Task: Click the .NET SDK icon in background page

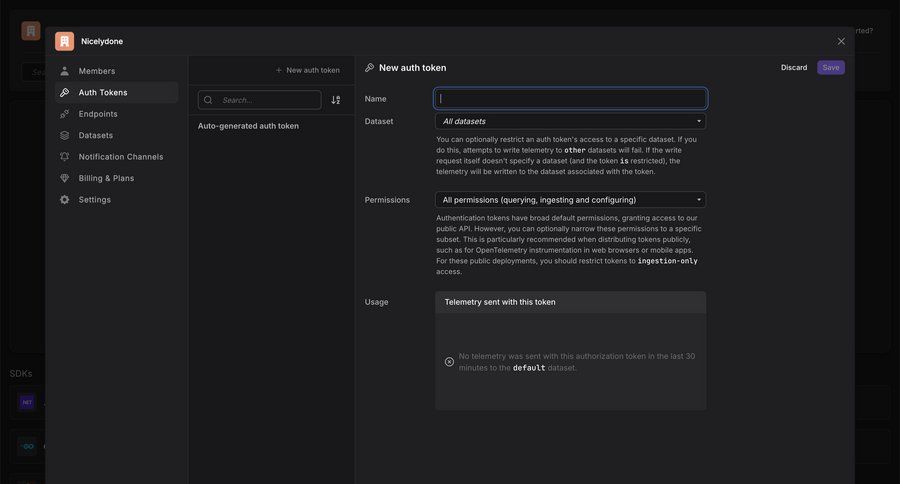Action: pyautogui.click(x=27, y=402)
